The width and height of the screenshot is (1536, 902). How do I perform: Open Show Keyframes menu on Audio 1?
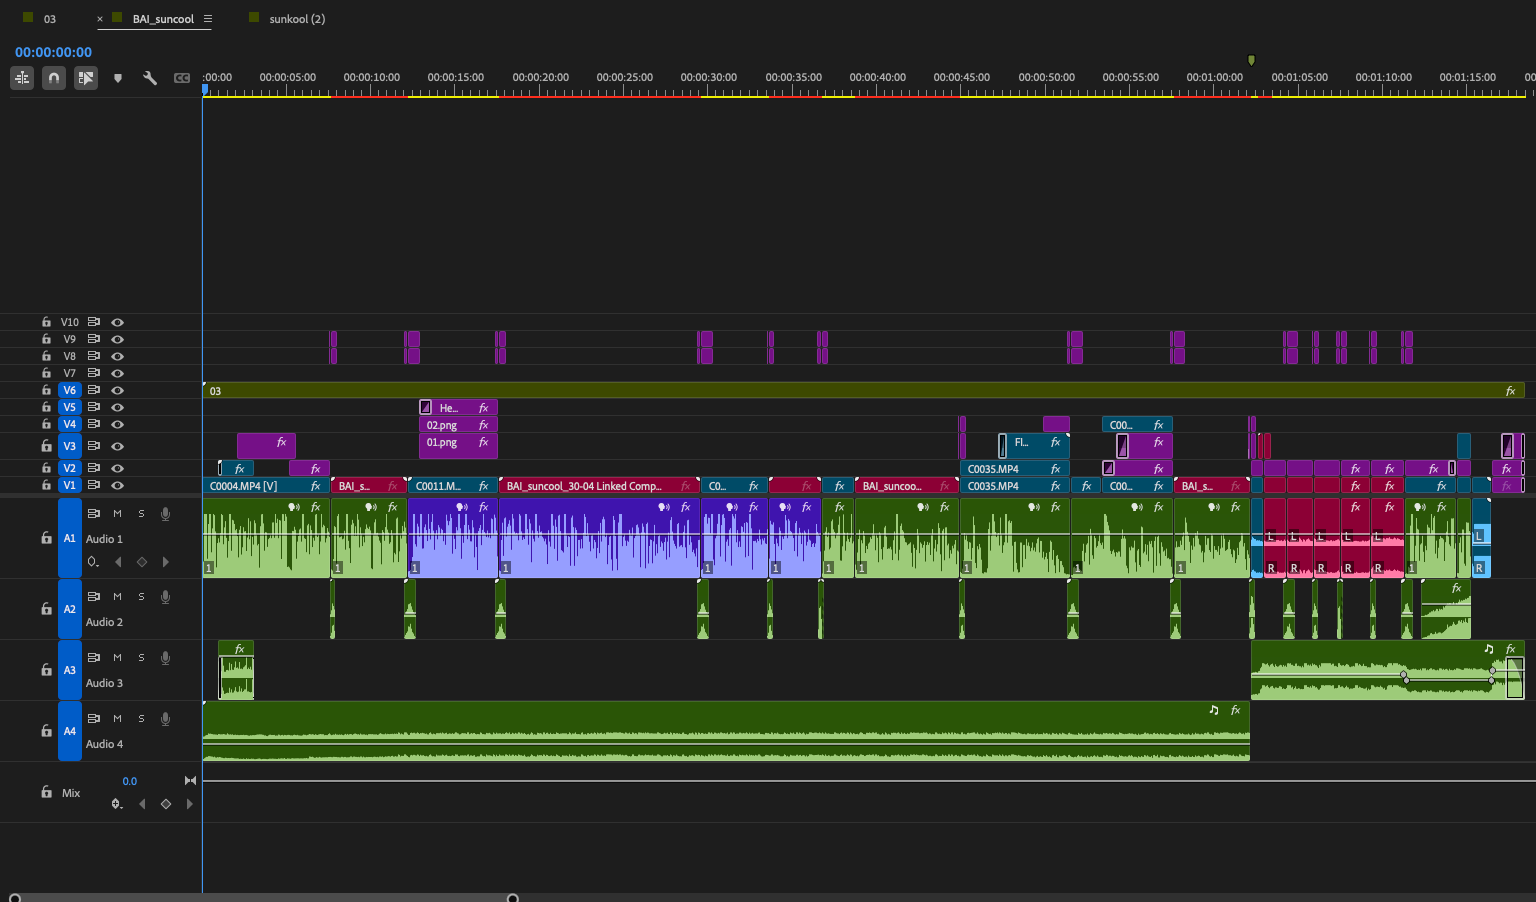[93, 562]
